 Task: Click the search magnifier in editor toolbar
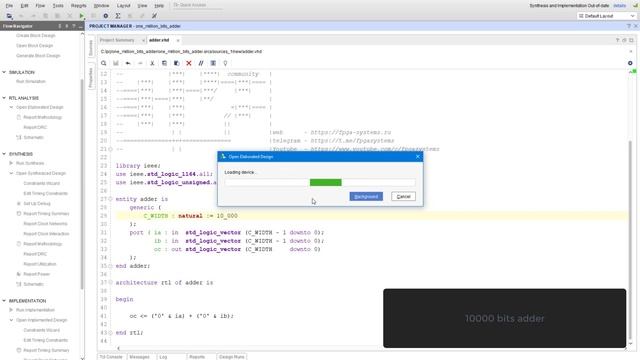click(104, 63)
